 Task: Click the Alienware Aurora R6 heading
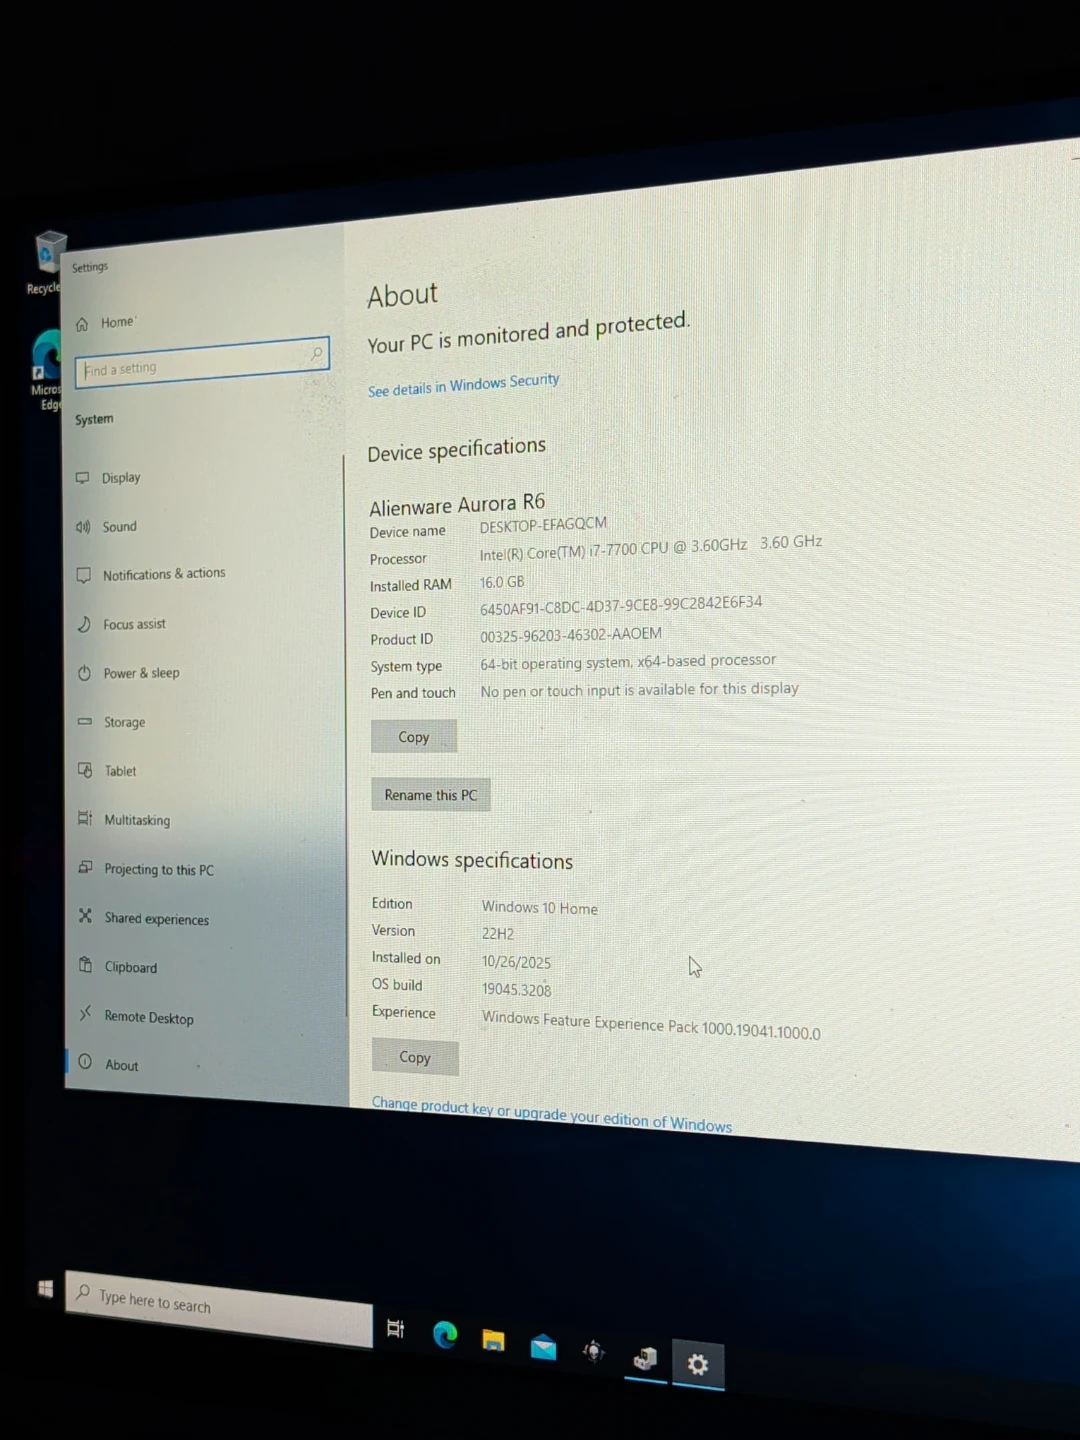(x=457, y=504)
